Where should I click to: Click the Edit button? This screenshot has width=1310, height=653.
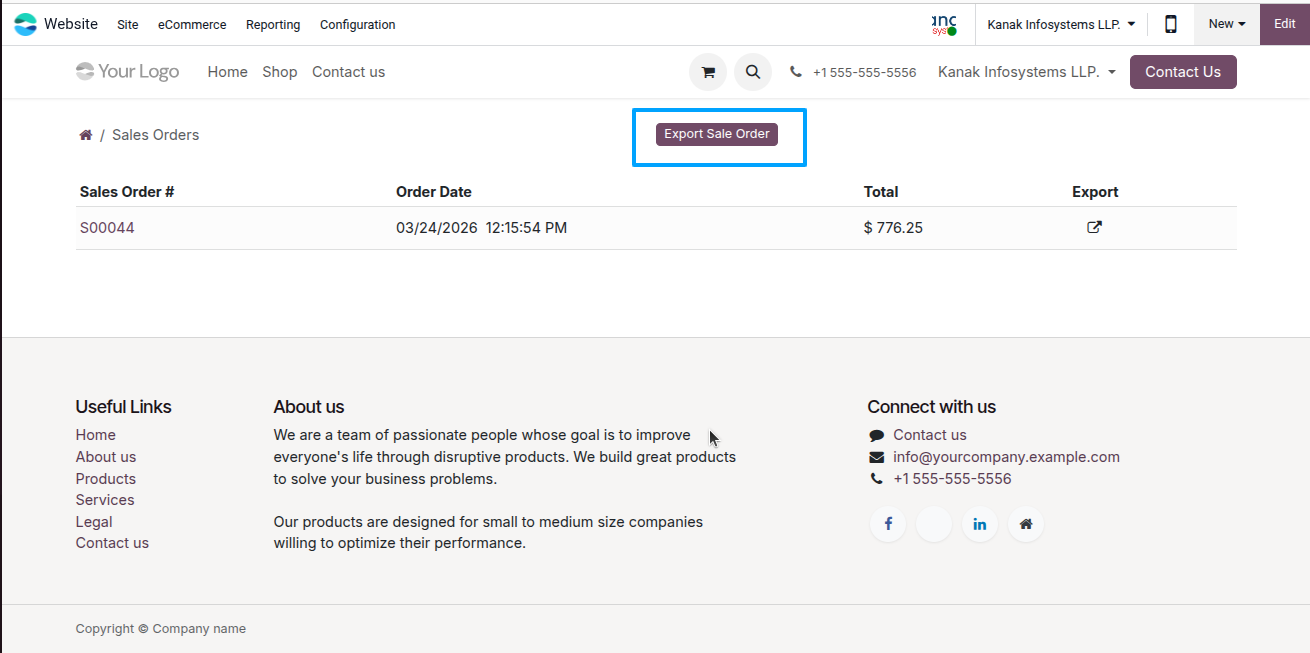[x=1285, y=24]
